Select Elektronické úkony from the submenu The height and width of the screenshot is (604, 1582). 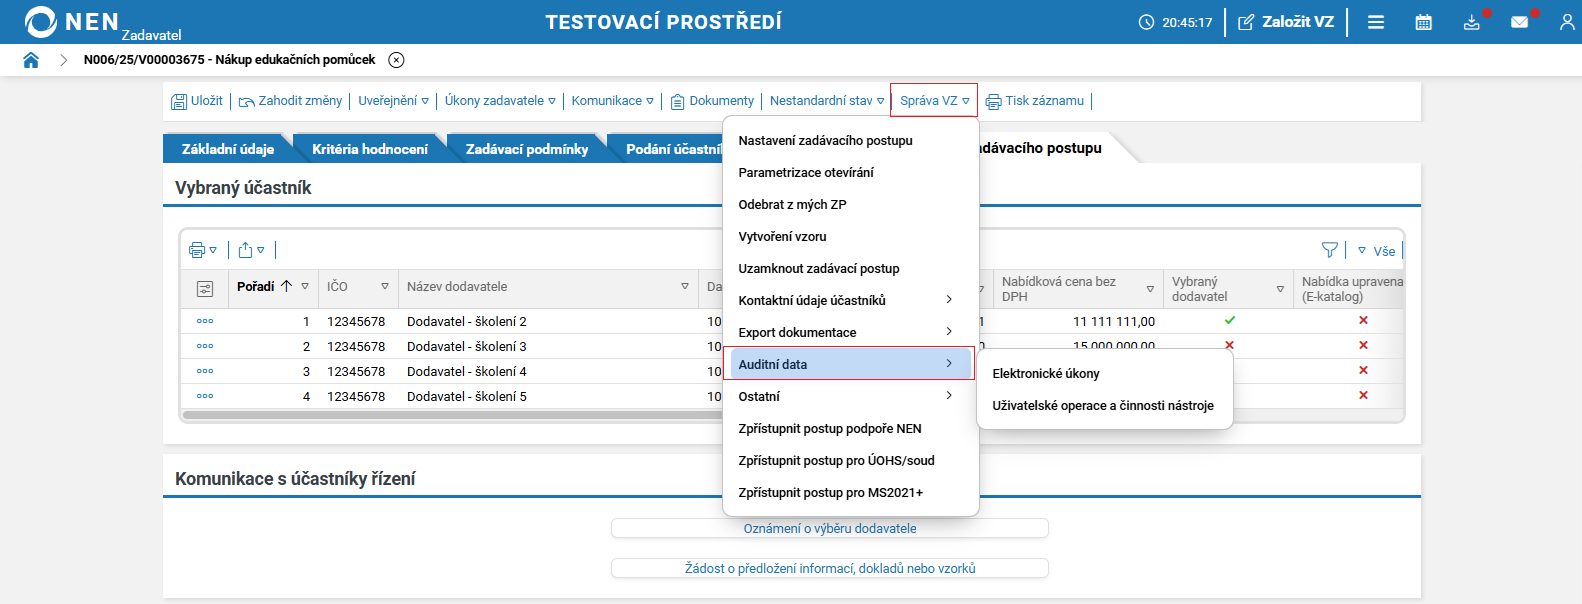1045,374
